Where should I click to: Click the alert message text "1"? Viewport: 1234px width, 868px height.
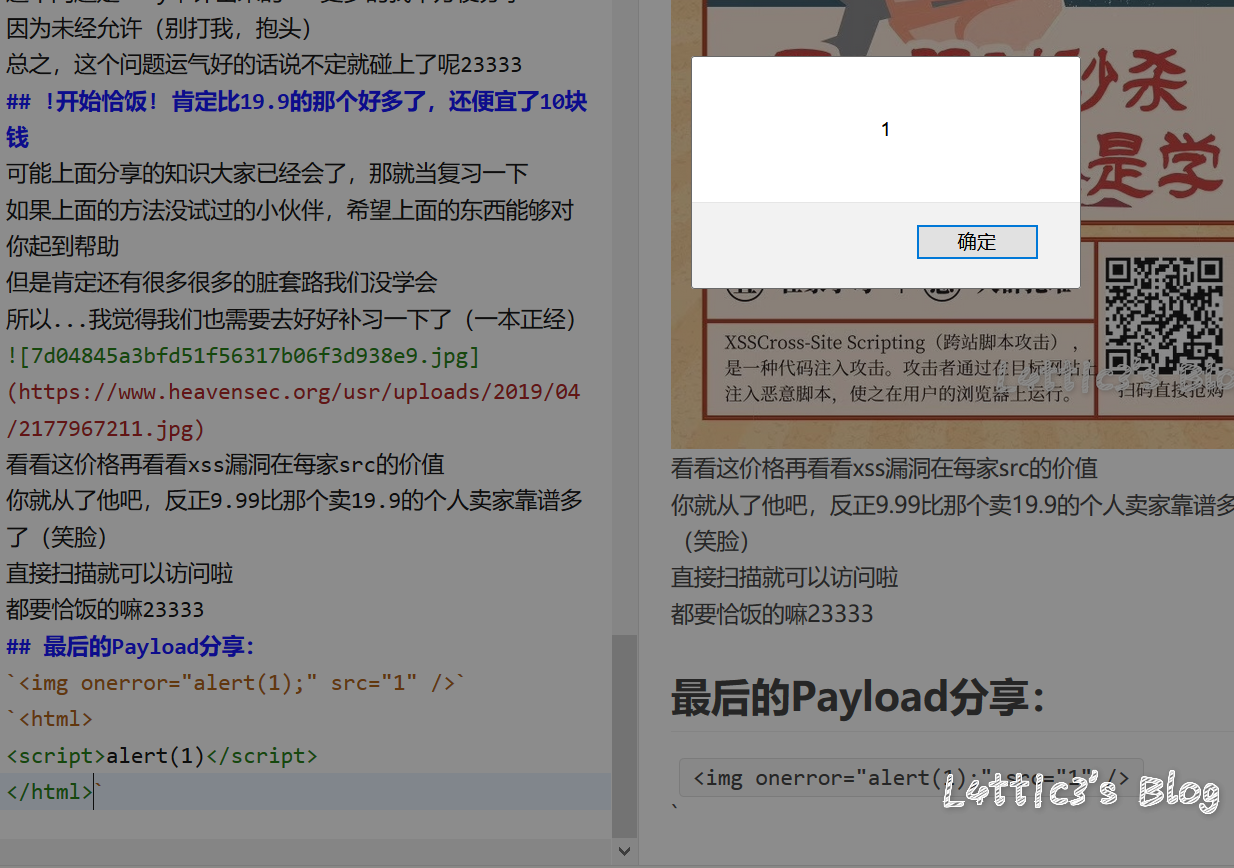click(885, 130)
